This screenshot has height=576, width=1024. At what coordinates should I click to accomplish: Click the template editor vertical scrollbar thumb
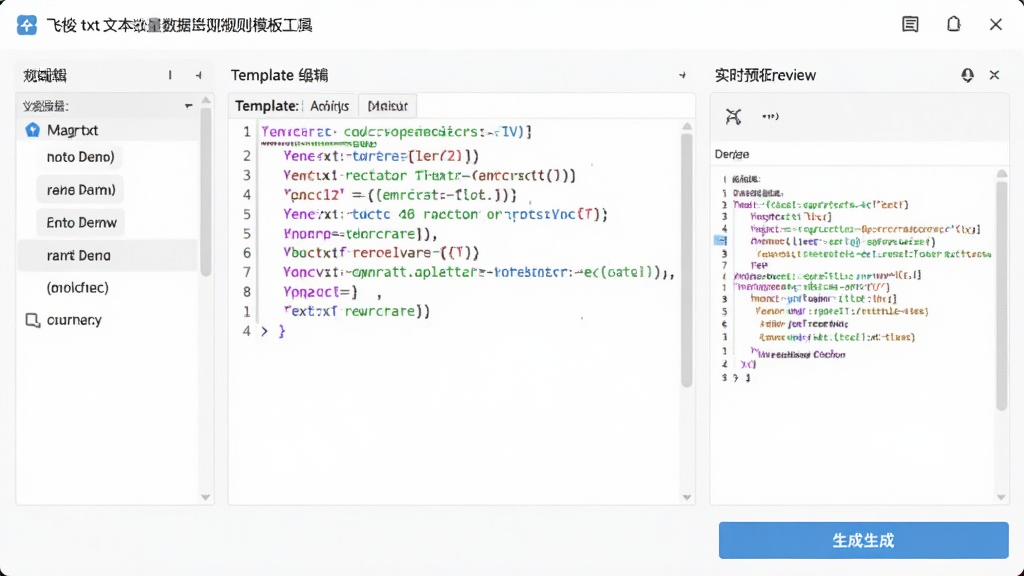686,260
